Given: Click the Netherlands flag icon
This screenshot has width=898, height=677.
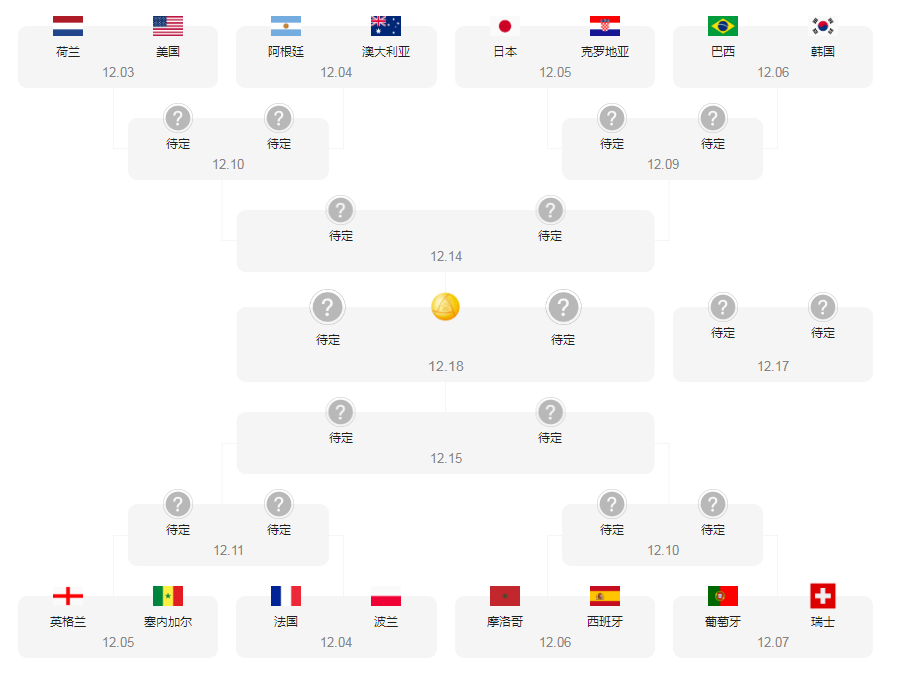Looking at the screenshot, I should coord(68,26).
